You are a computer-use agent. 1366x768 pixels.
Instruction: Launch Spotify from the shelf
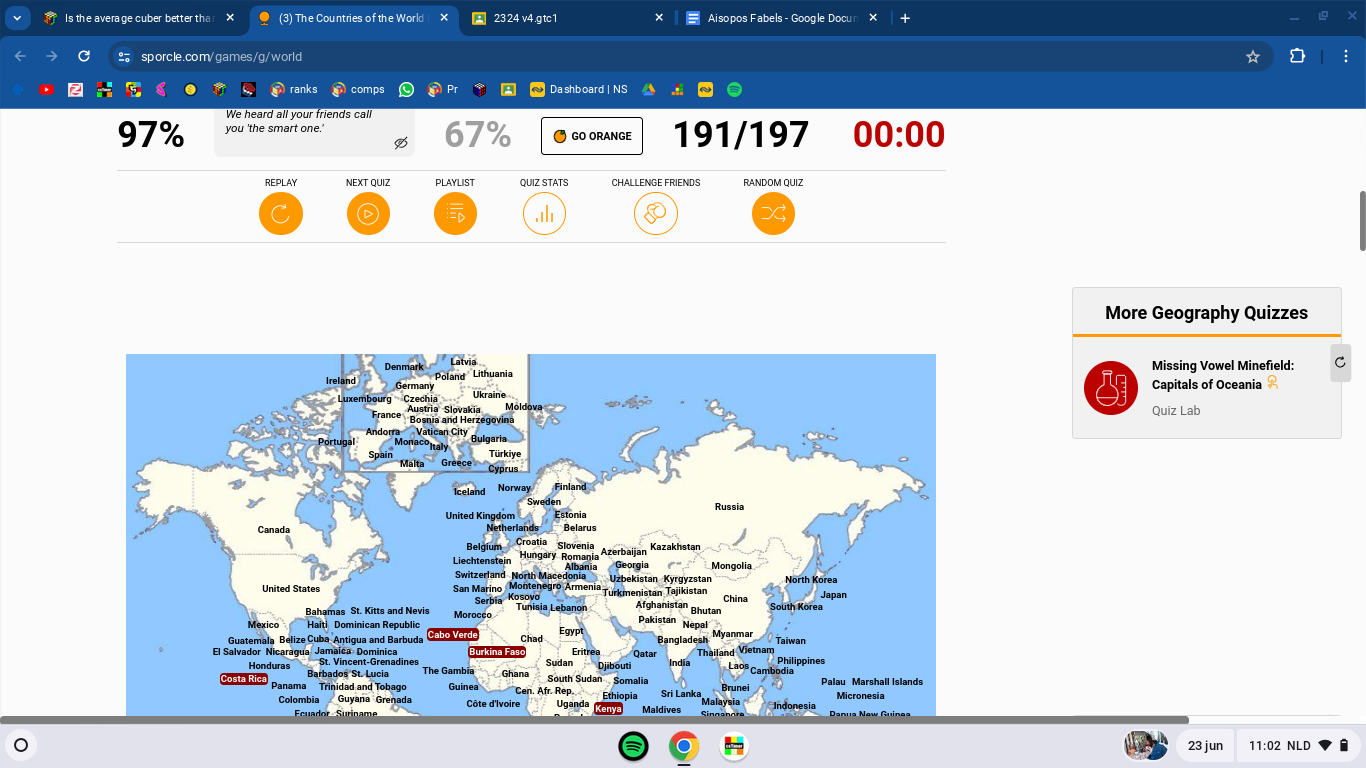632,746
